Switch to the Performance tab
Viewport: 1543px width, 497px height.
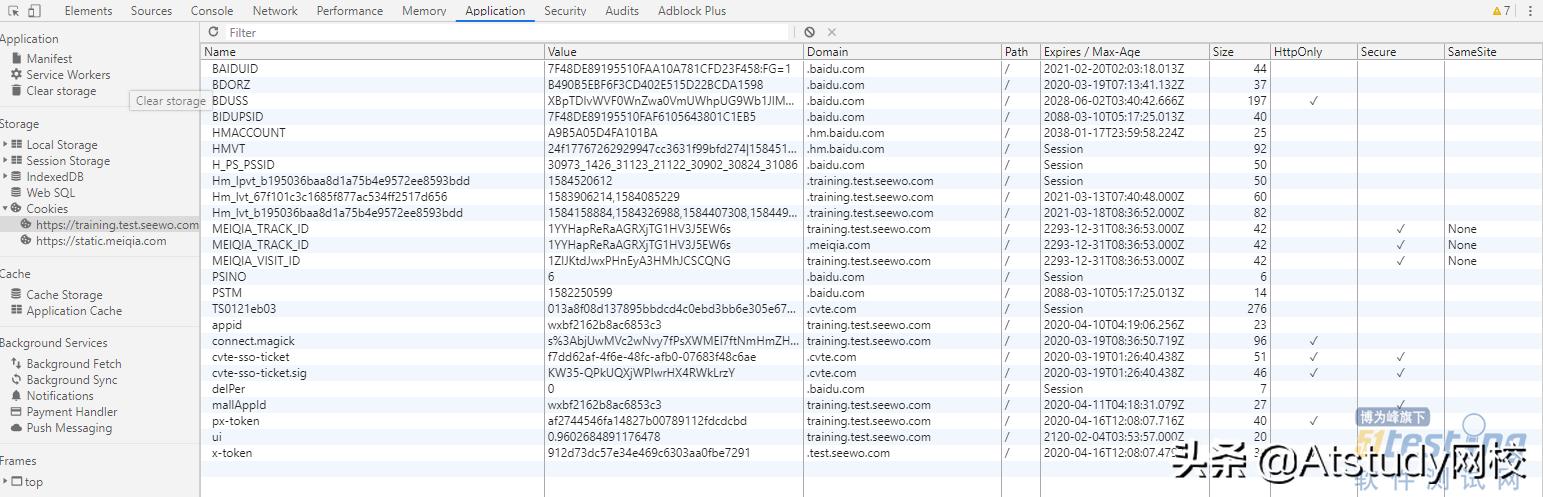click(x=350, y=11)
